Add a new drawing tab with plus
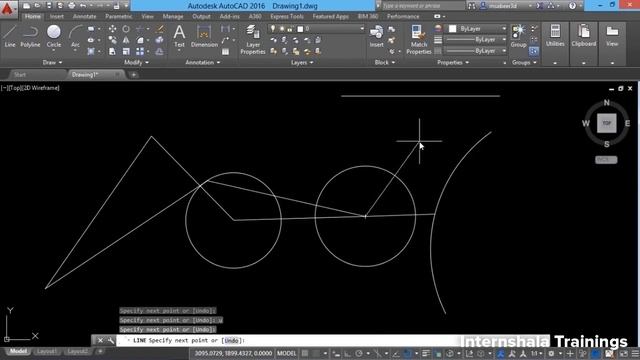 tap(133, 75)
